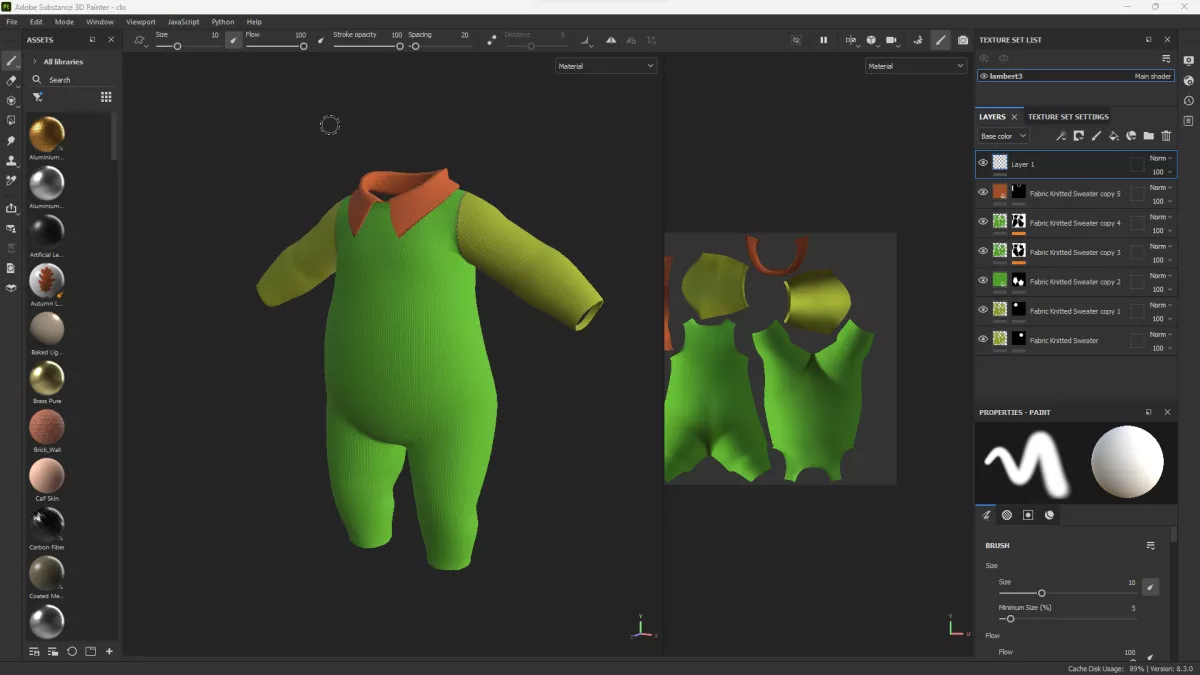The width and height of the screenshot is (1200, 675).
Task: Take a viewport screenshot with camera icon
Action: click(963, 40)
